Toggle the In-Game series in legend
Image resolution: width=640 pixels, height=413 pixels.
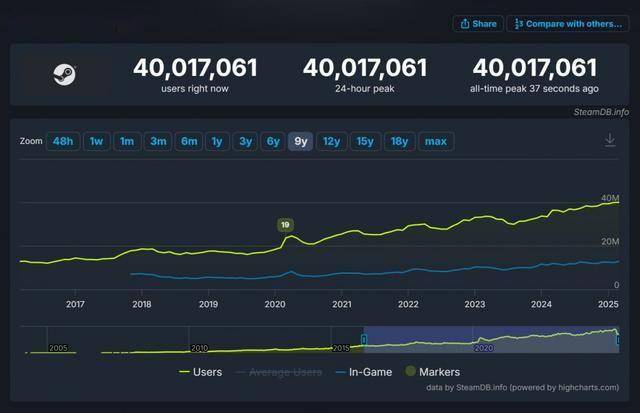(x=363, y=372)
